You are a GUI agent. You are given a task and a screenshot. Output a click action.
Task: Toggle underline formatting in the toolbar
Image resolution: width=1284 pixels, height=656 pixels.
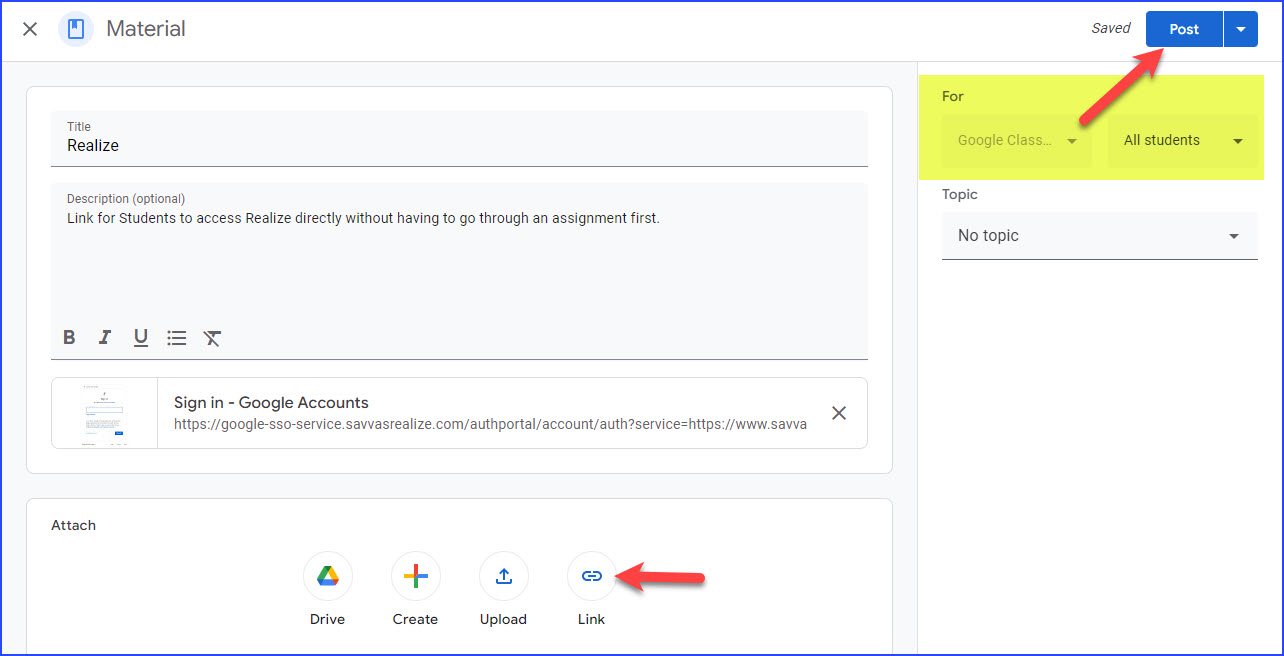(x=140, y=337)
